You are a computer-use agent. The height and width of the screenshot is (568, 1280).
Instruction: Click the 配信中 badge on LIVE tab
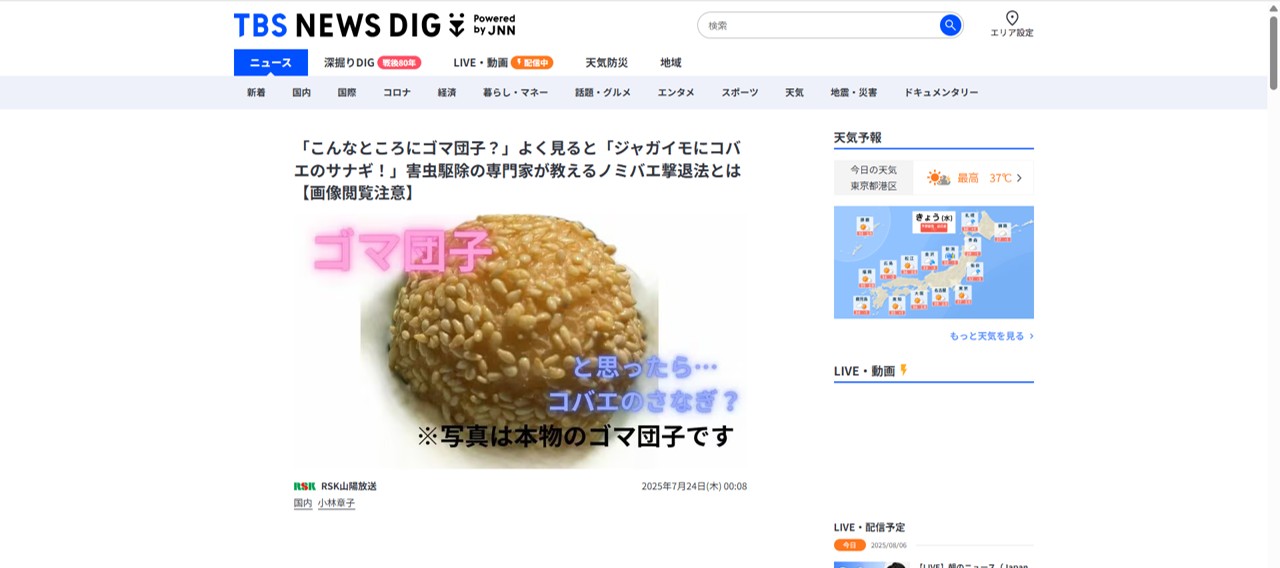(x=532, y=63)
